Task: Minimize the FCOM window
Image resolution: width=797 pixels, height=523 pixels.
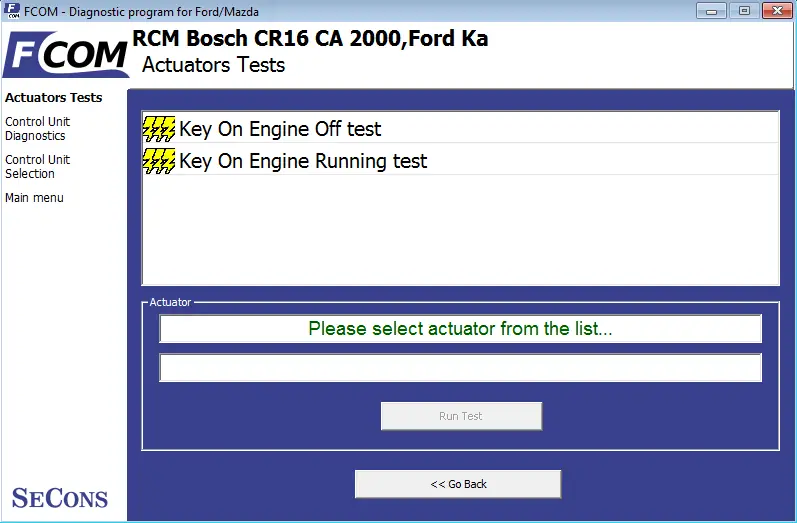Action: click(x=711, y=11)
